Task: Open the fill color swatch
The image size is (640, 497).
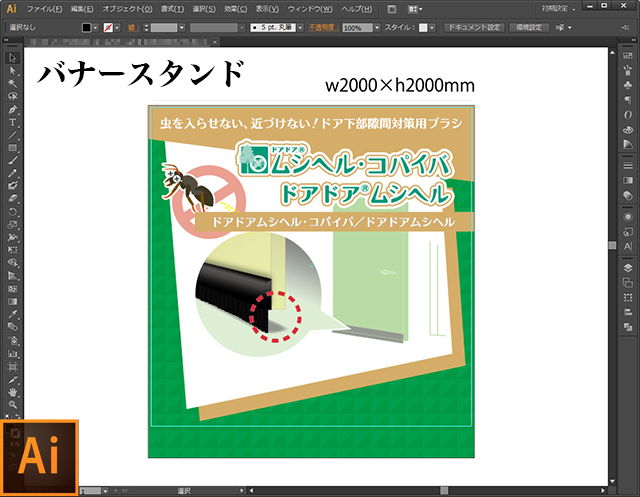Action: tap(87, 27)
